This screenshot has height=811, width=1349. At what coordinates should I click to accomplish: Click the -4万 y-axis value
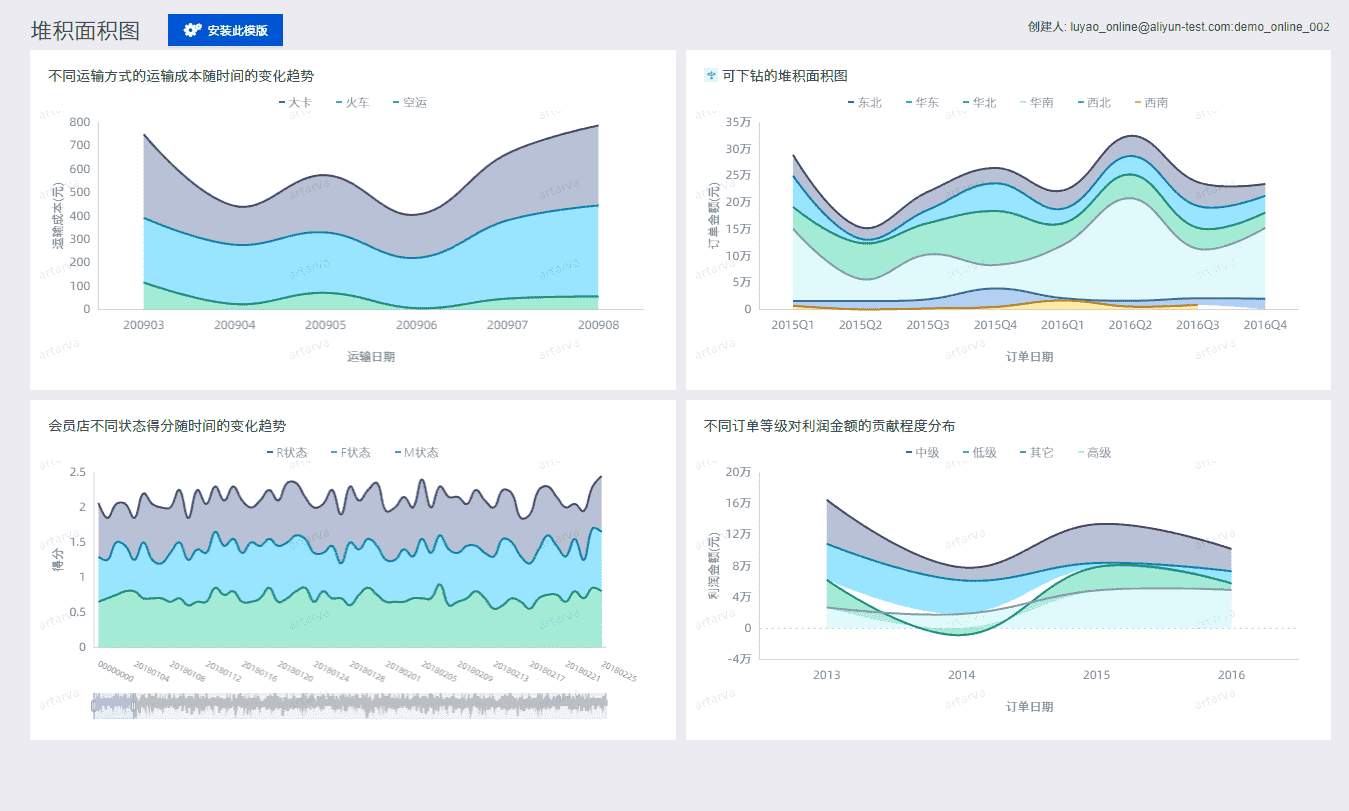(739, 659)
